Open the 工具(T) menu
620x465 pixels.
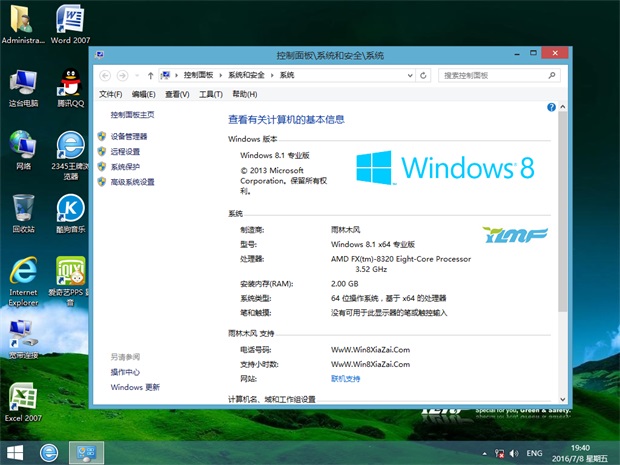click(x=210, y=94)
